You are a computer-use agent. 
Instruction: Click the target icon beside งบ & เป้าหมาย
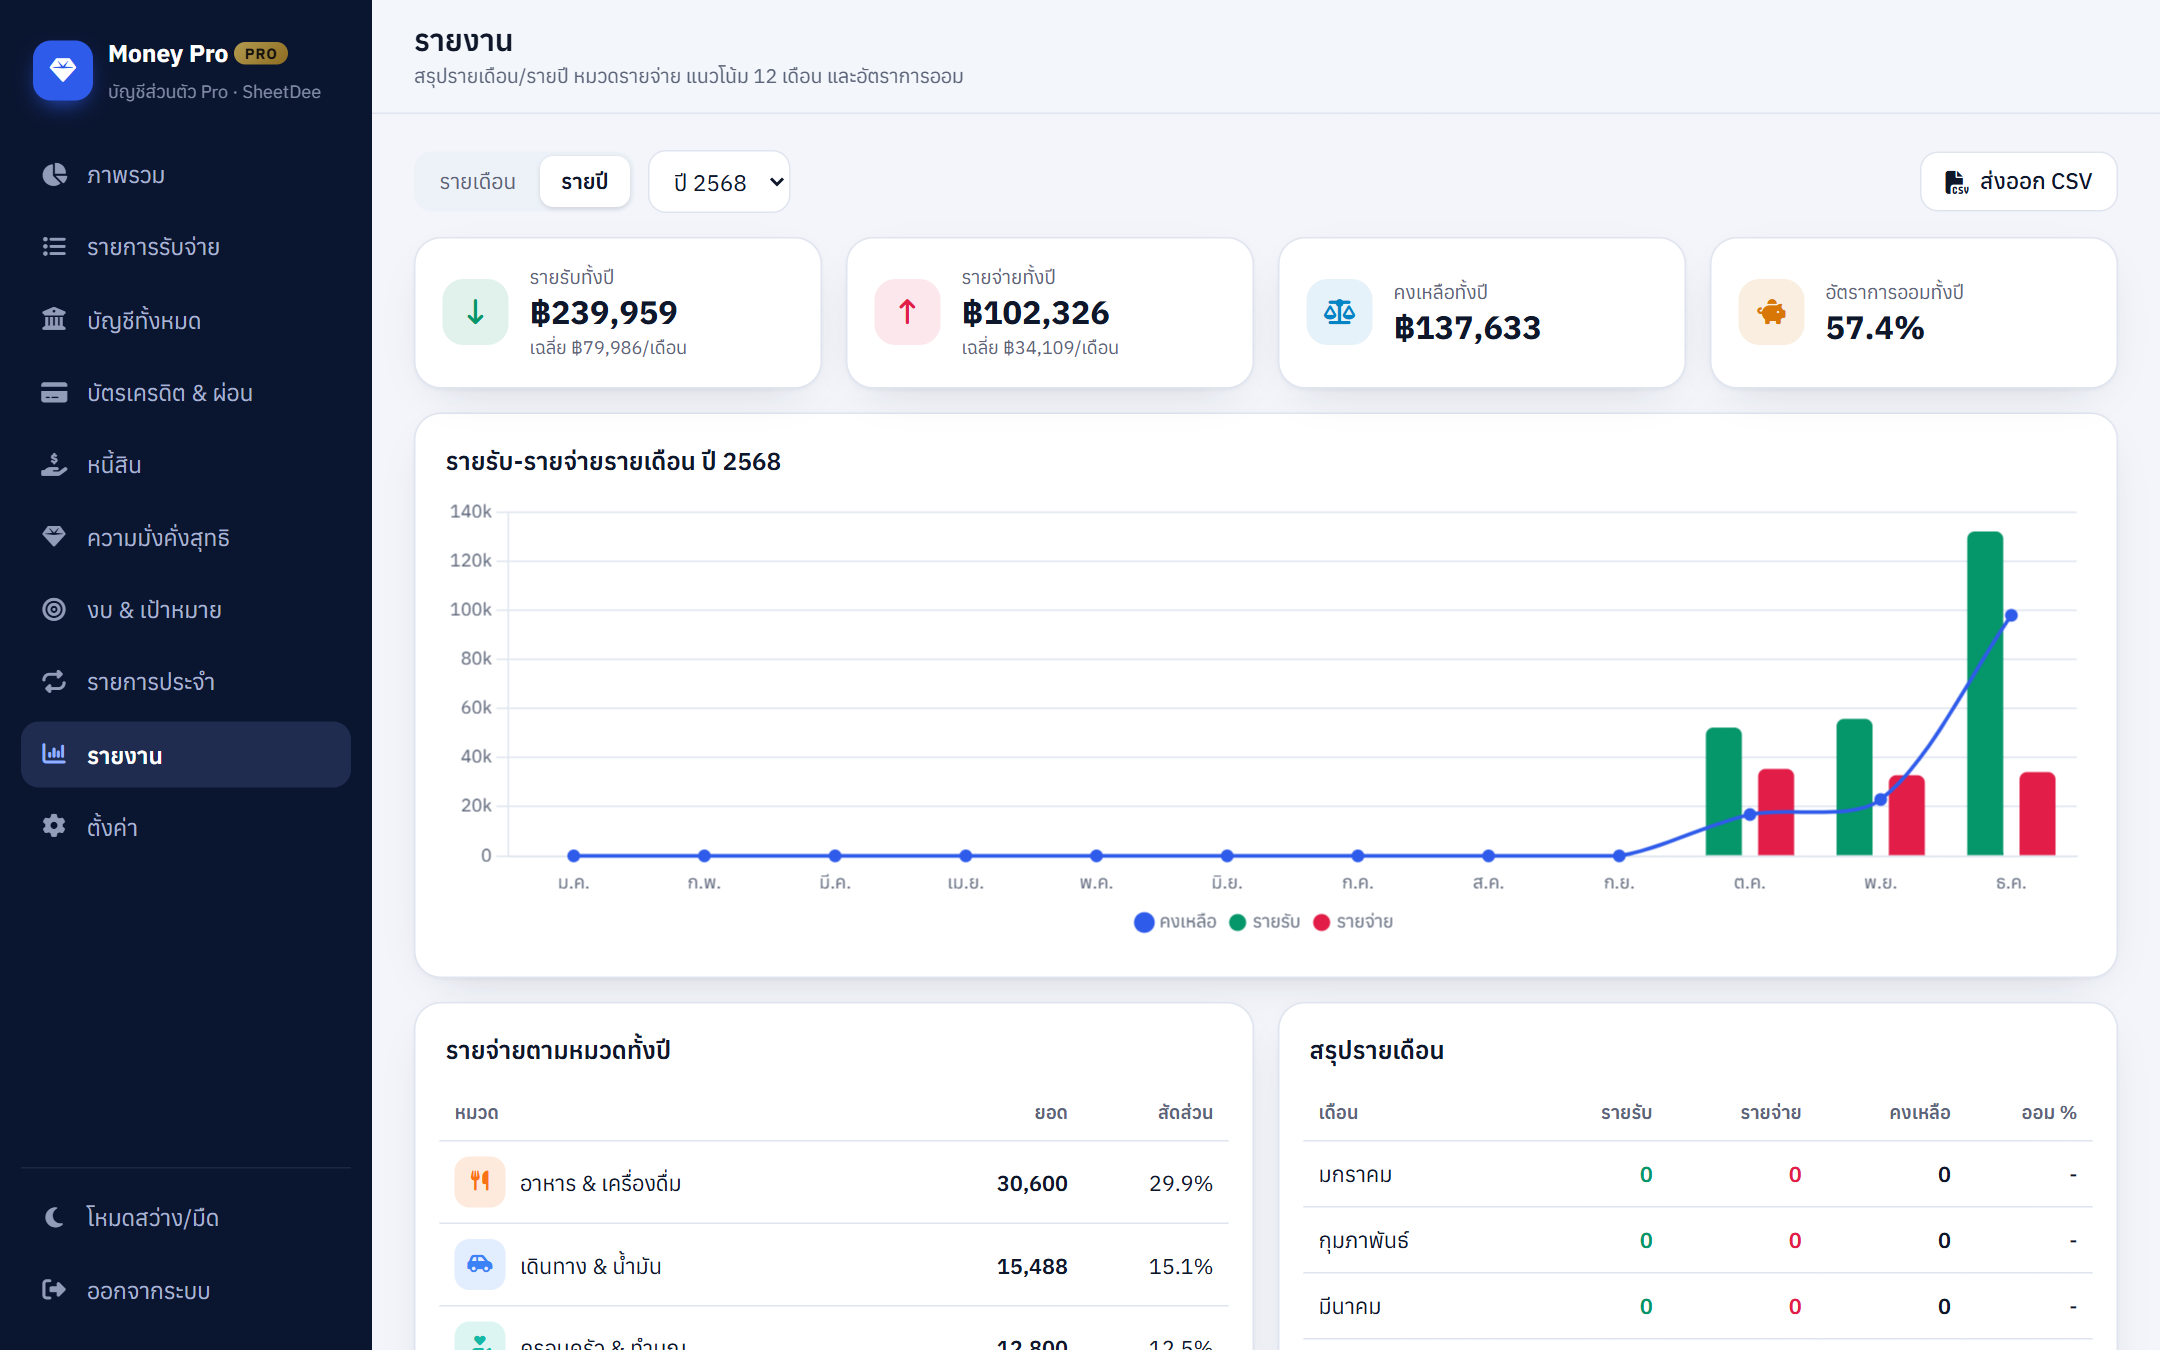click(54, 609)
